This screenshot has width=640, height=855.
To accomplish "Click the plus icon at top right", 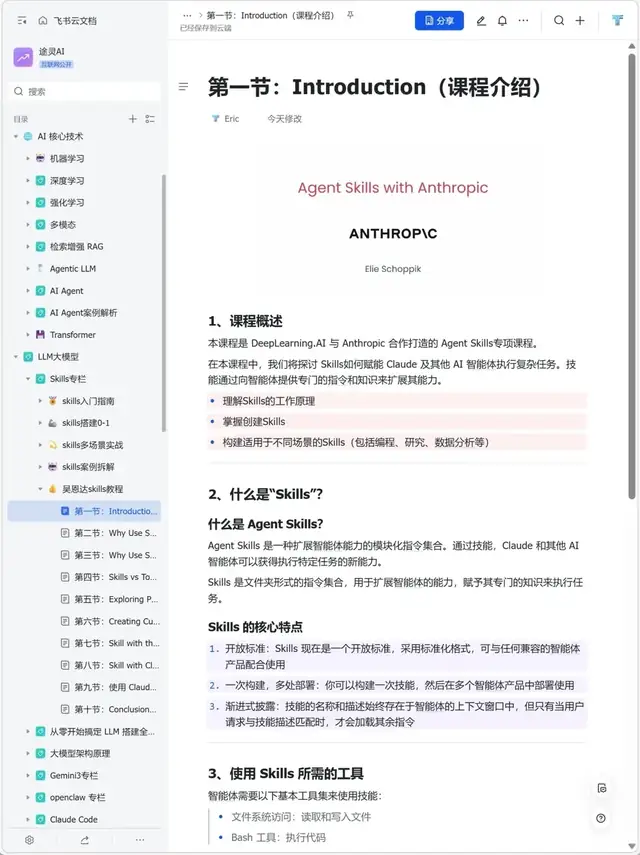I will pyautogui.click(x=580, y=21).
